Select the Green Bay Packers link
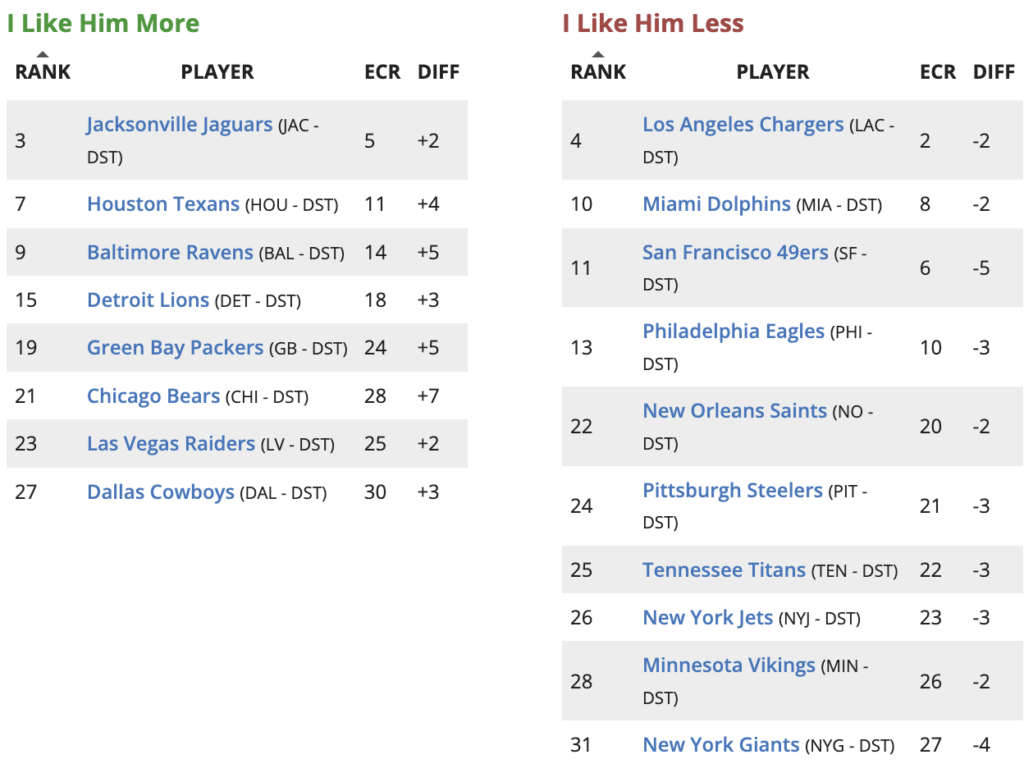Viewport: 1024px width, 773px height. click(175, 348)
